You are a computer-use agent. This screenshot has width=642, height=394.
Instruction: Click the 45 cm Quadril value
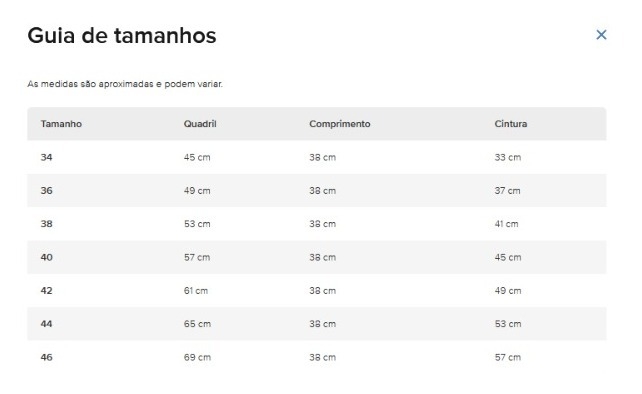click(197, 157)
